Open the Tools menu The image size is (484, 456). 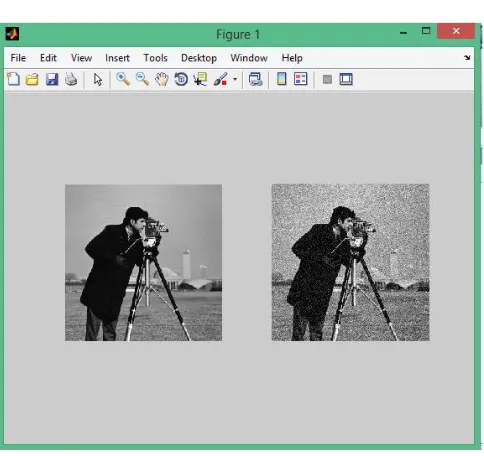click(x=155, y=58)
